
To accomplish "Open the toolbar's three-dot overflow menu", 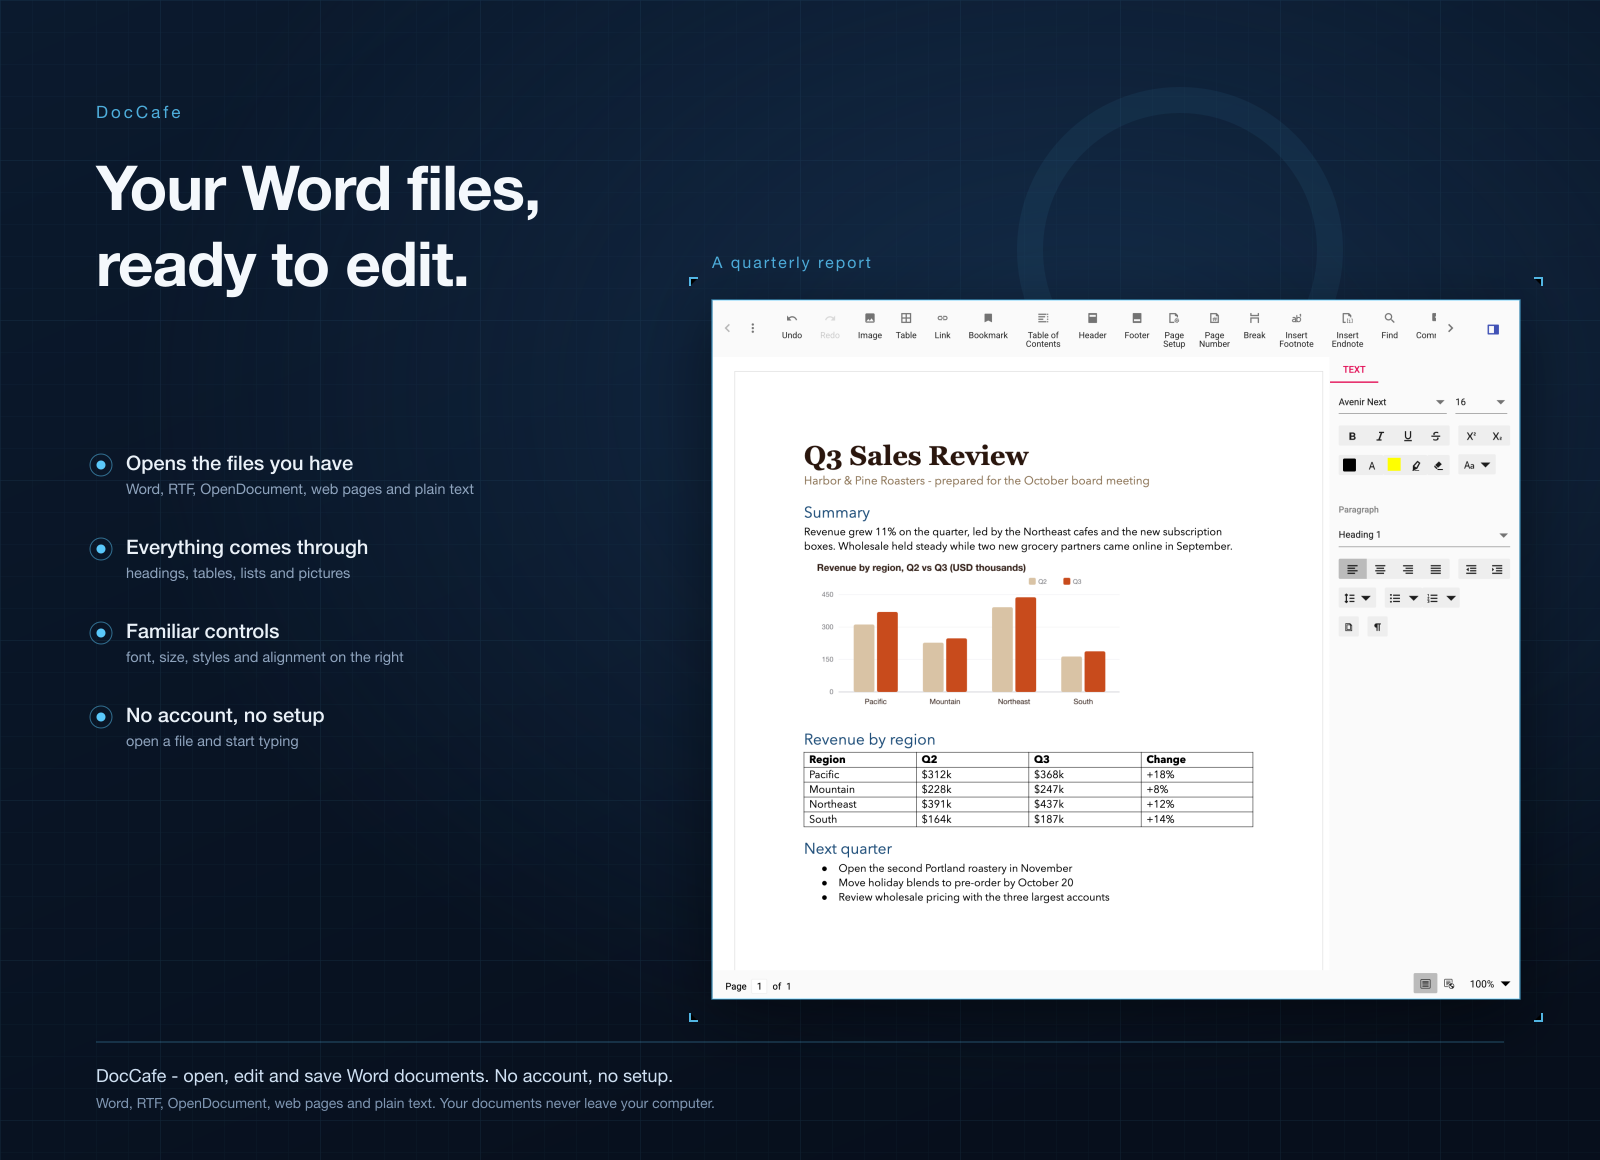I will click(x=753, y=328).
